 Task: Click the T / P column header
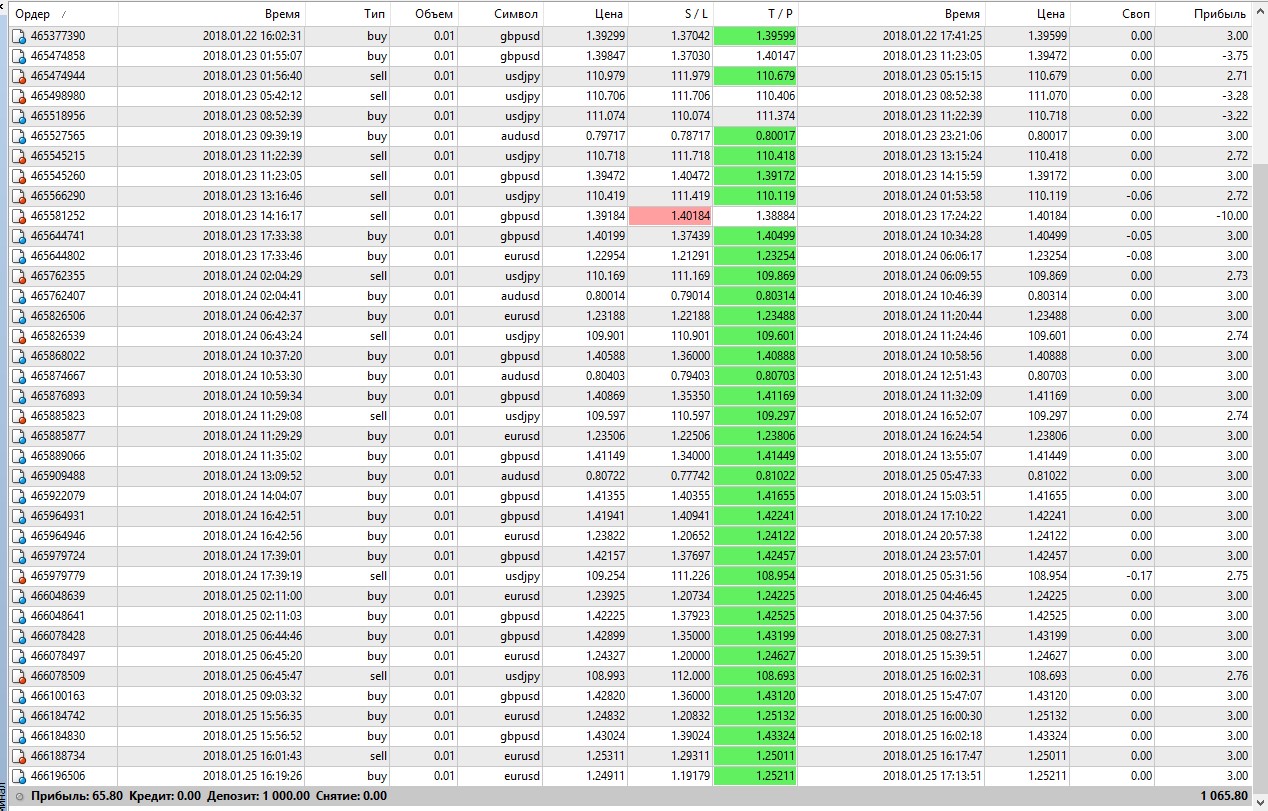755,14
